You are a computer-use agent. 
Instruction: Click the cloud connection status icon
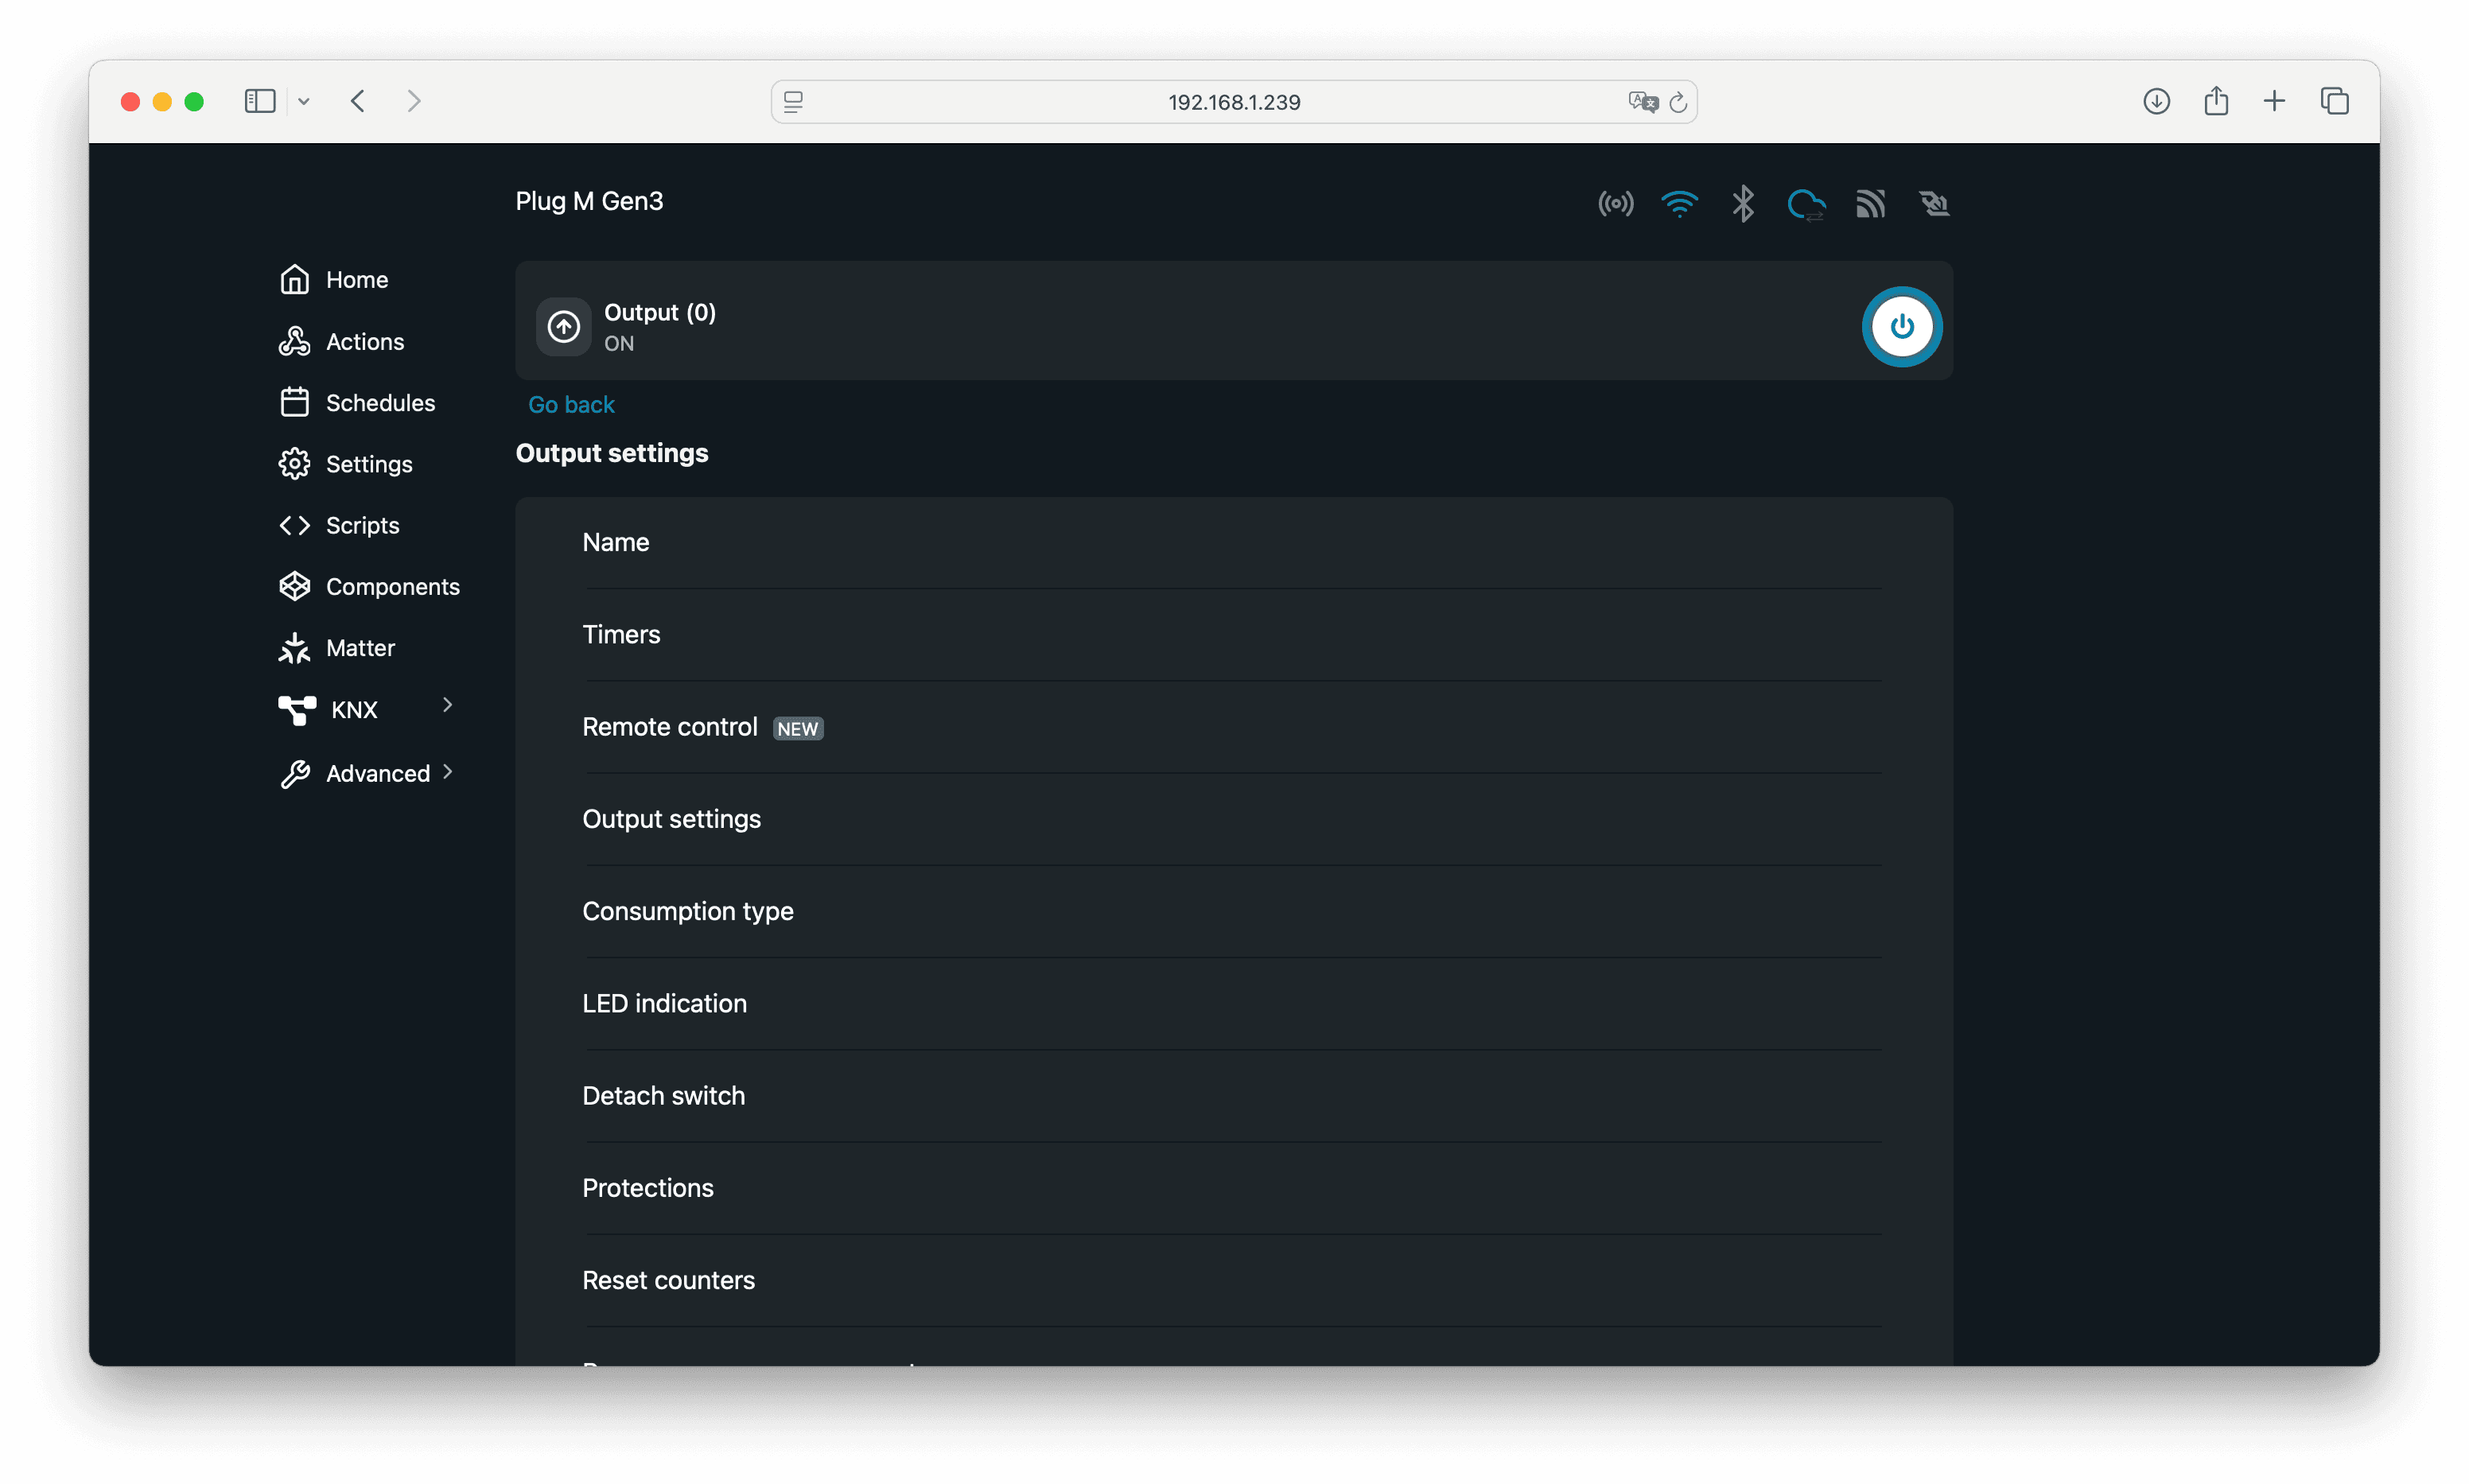(1806, 205)
